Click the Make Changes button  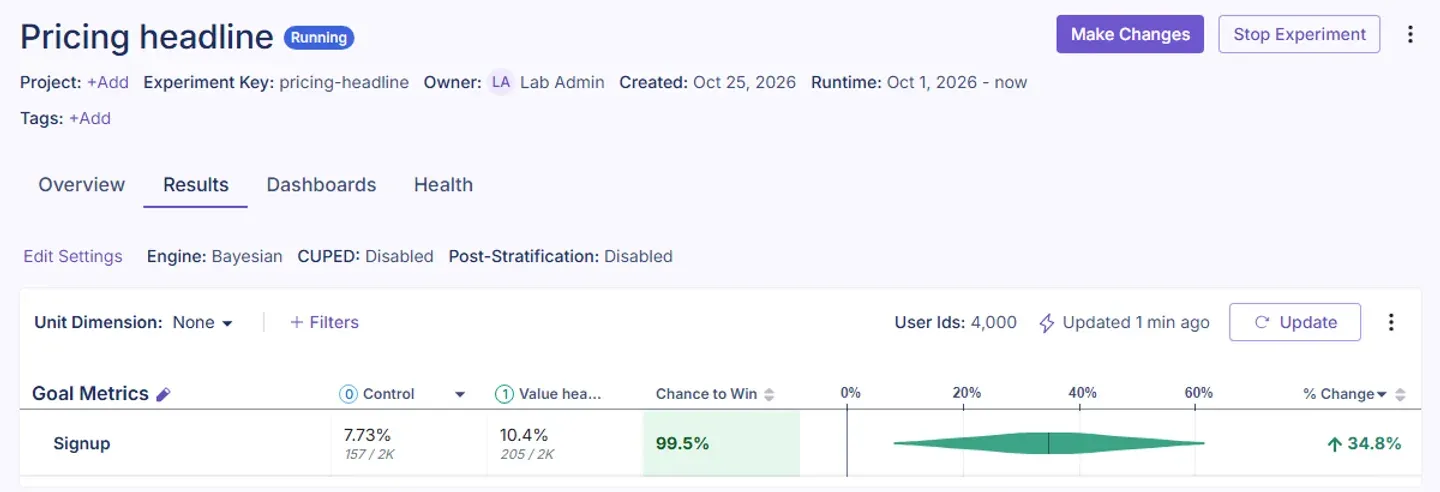(1130, 34)
